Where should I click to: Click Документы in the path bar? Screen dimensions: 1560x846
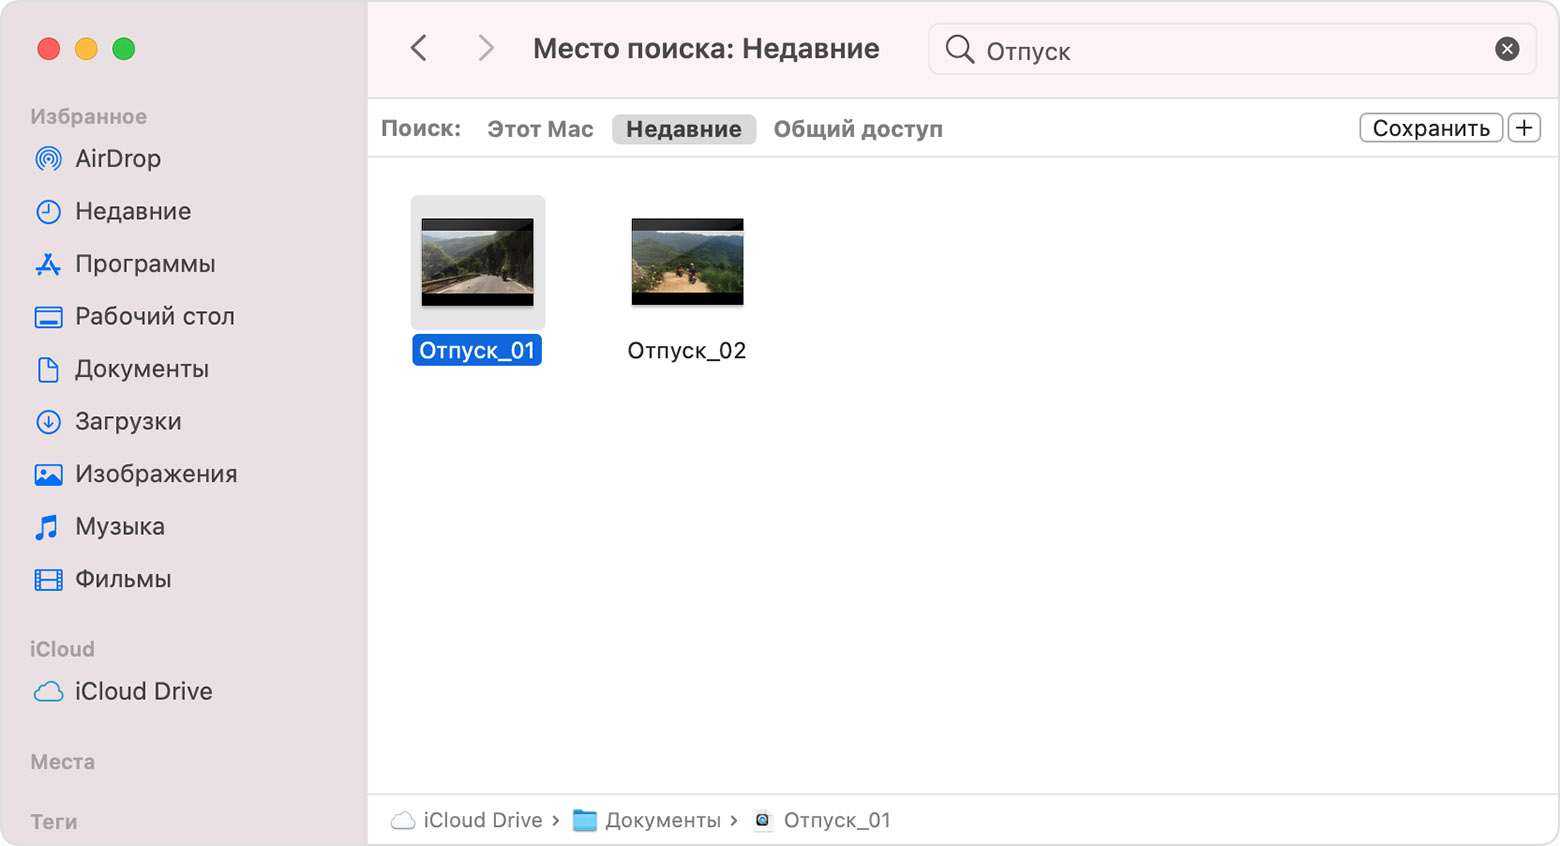pos(662,820)
